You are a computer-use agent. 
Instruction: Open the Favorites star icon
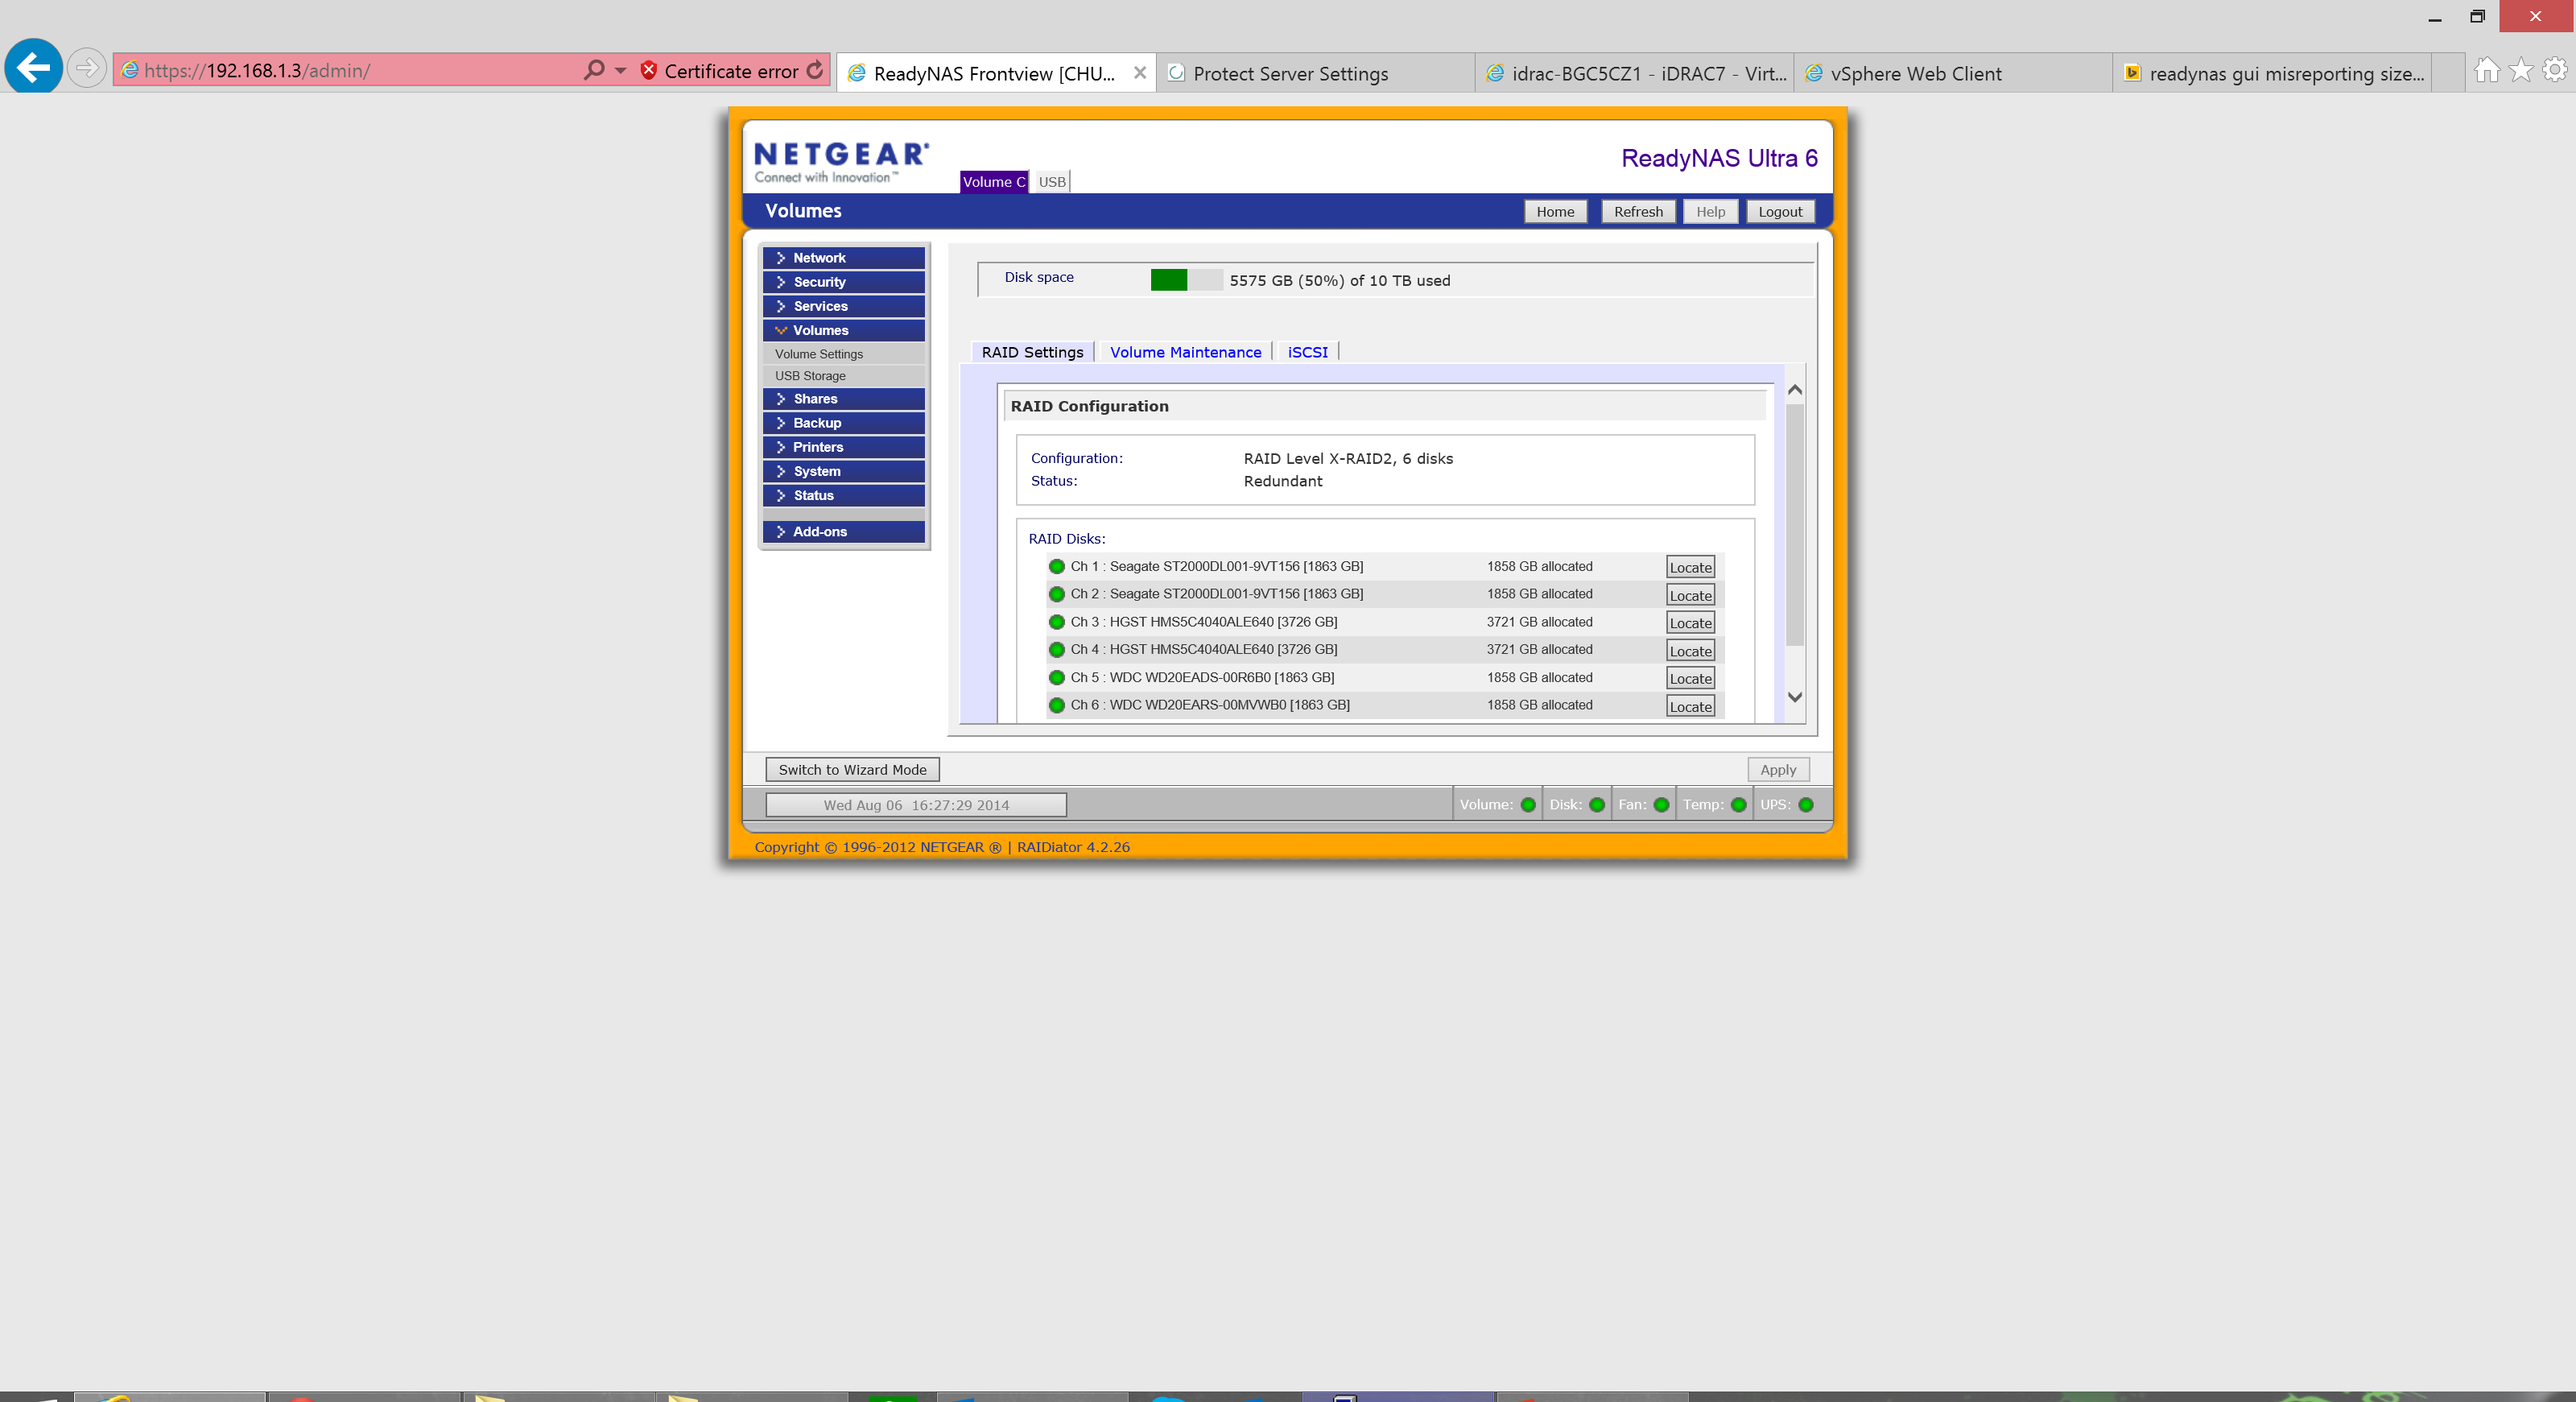pyautogui.click(x=2521, y=70)
